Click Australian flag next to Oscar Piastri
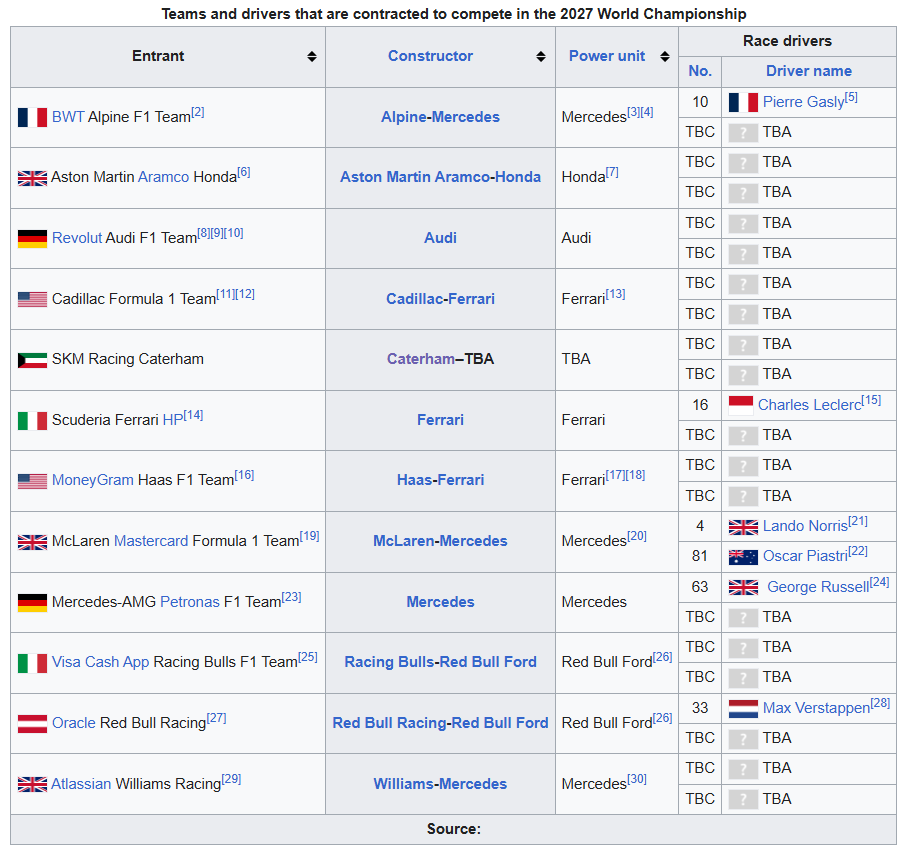The height and width of the screenshot is (847, 912). (x=743, y=557)
